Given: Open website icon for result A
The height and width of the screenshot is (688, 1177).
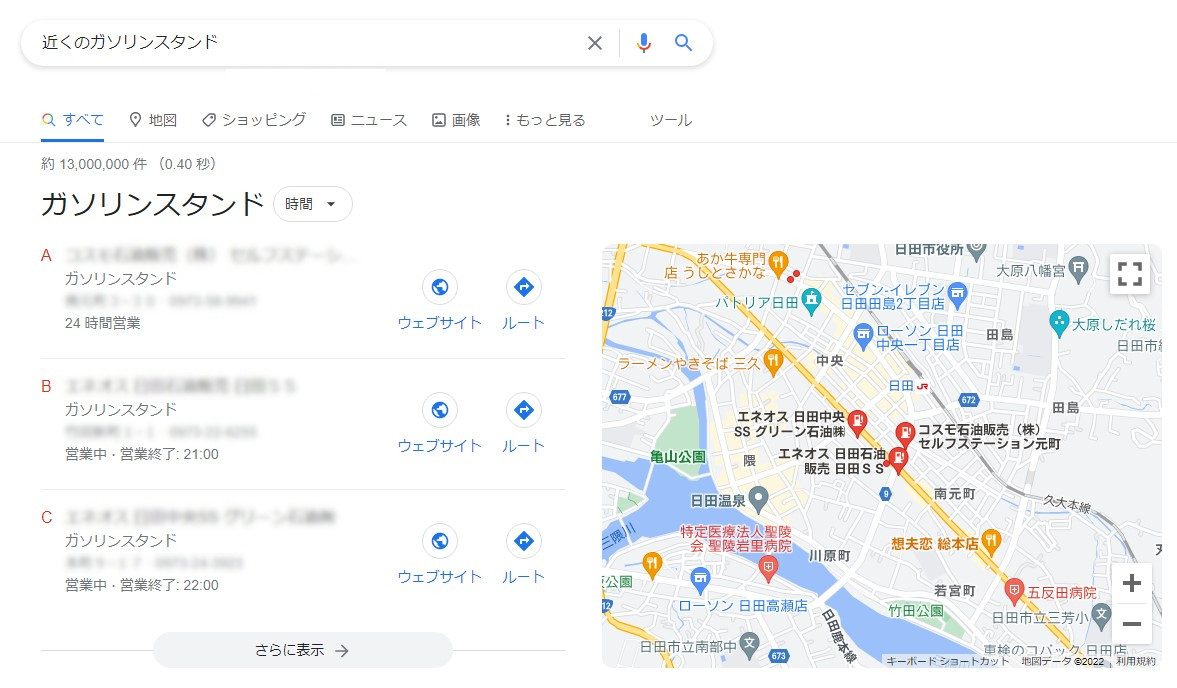Looking at the screenshot, I should [x=440, y=287].
